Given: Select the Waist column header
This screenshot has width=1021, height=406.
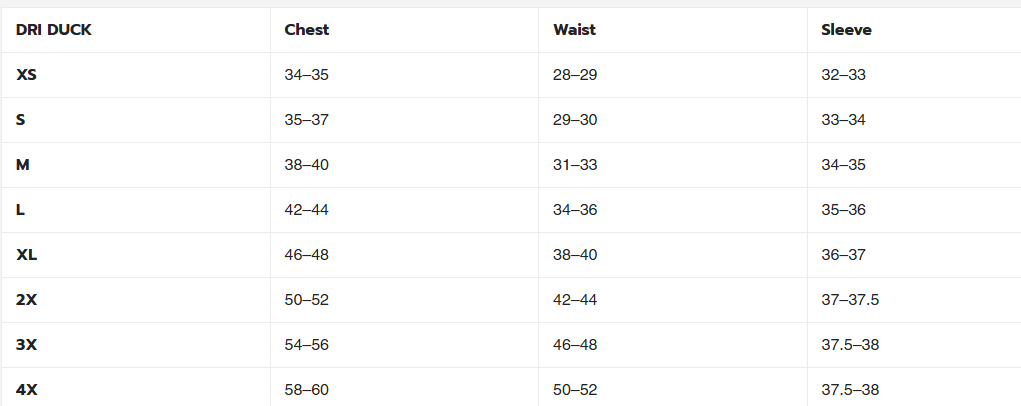Looking at the screenshot, I should tap(574, 30).
